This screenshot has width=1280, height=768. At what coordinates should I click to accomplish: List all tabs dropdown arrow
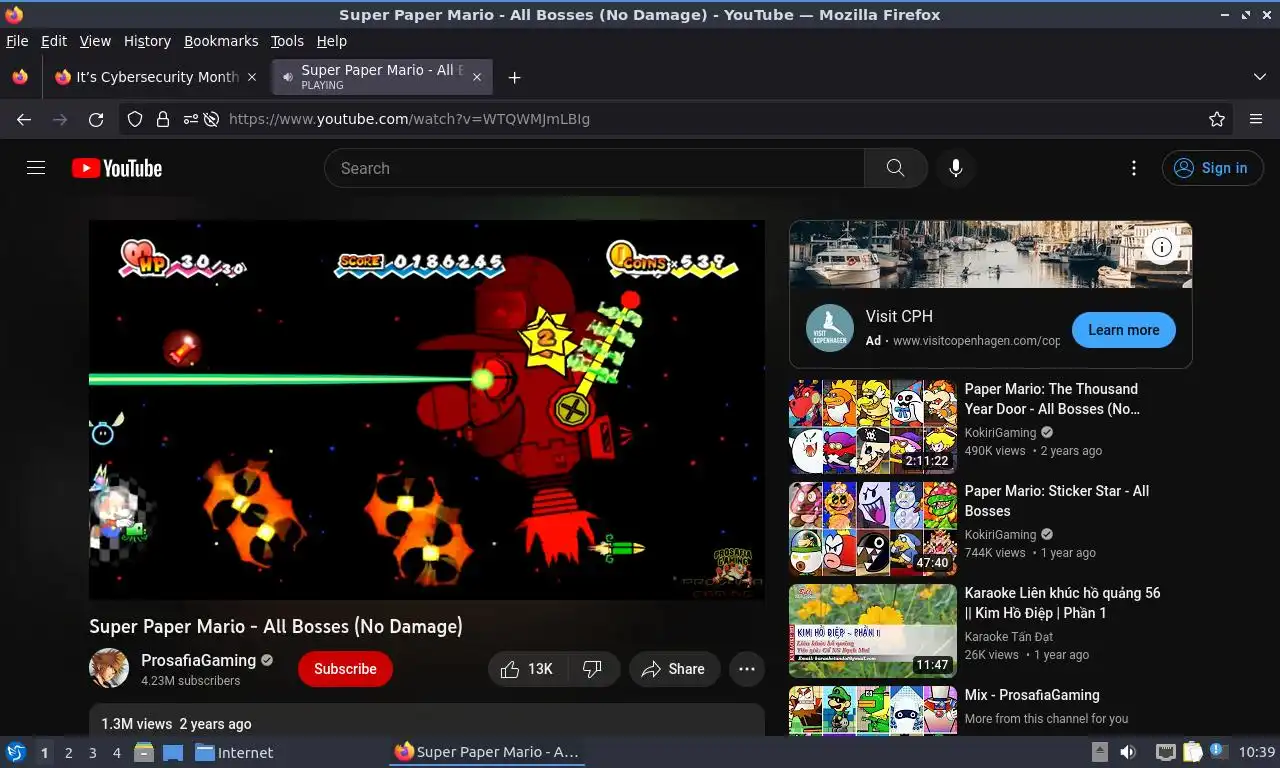click(x=1260, y=77)
